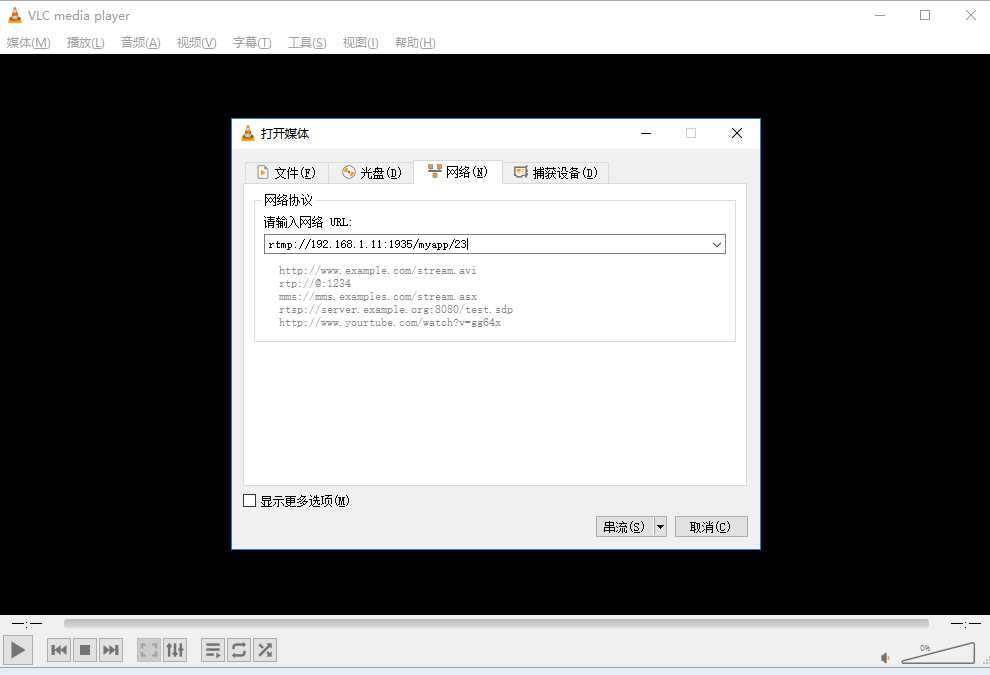Select the 网络(N) tab
Image resolution: width=990 pixels, height=675 pixels.
tap(458, 172)
